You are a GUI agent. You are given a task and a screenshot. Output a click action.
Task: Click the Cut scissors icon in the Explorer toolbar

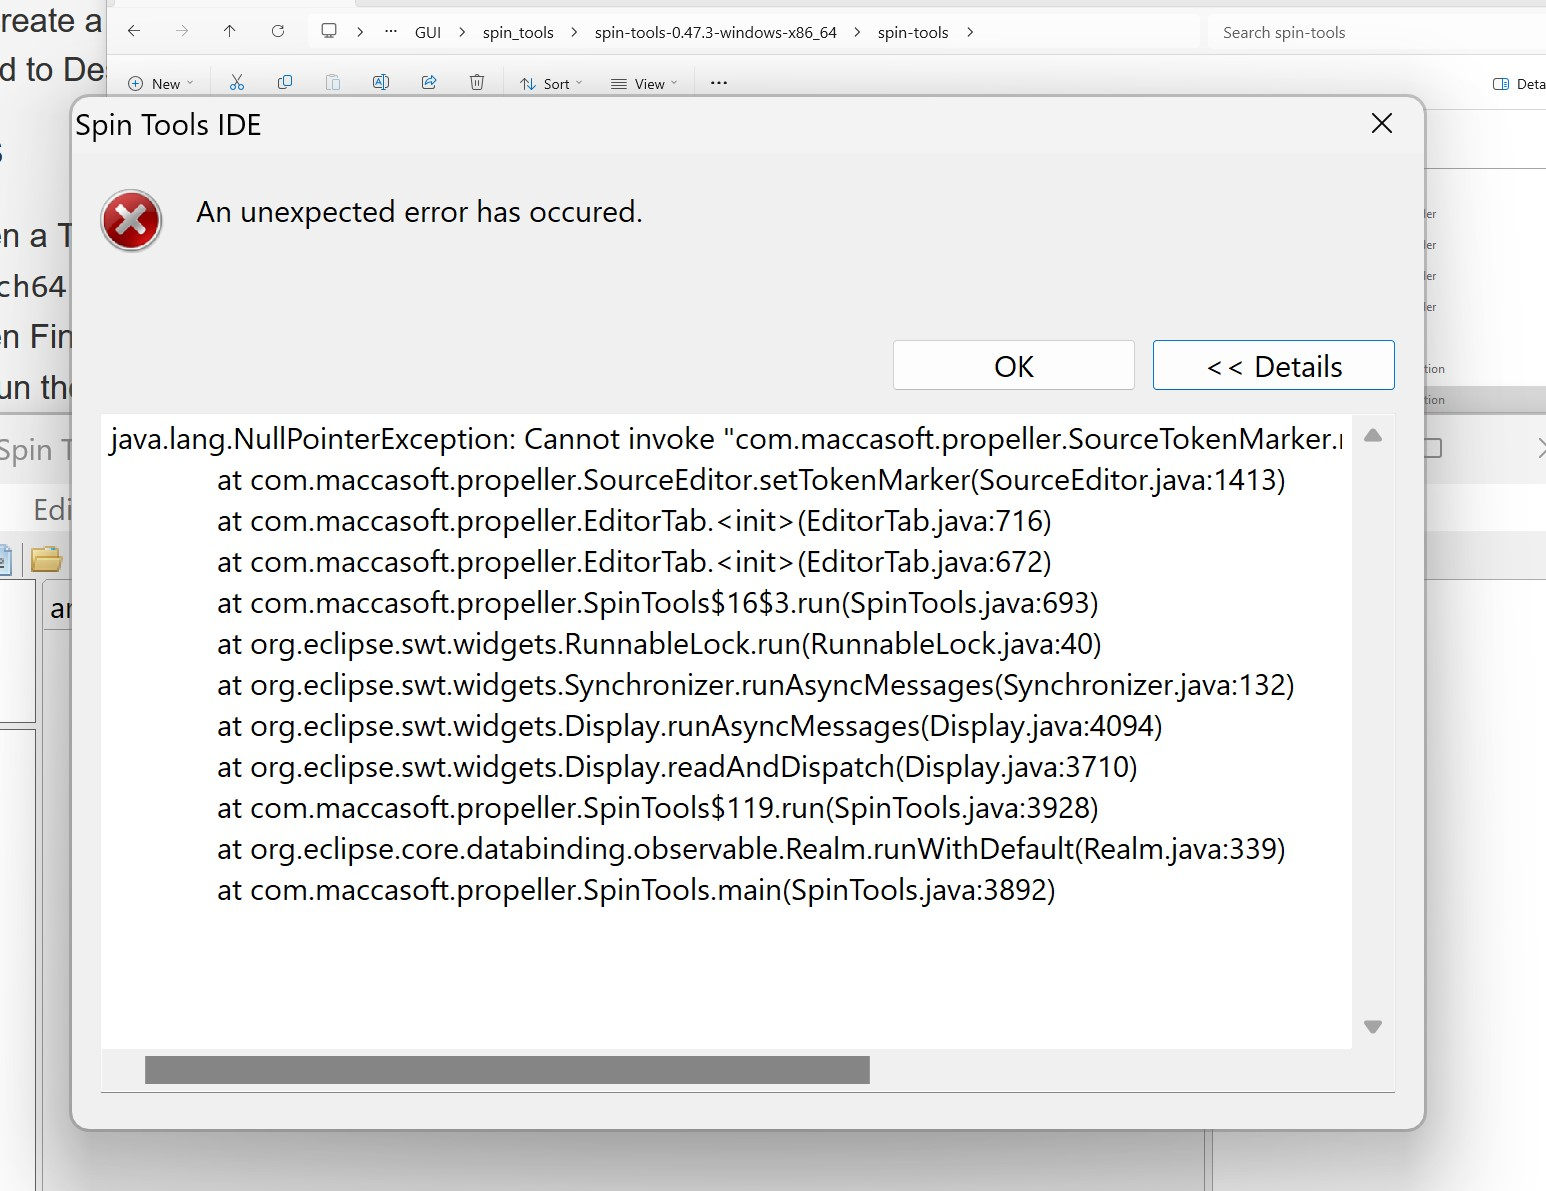pyautogui.click(x=237, y=83)
